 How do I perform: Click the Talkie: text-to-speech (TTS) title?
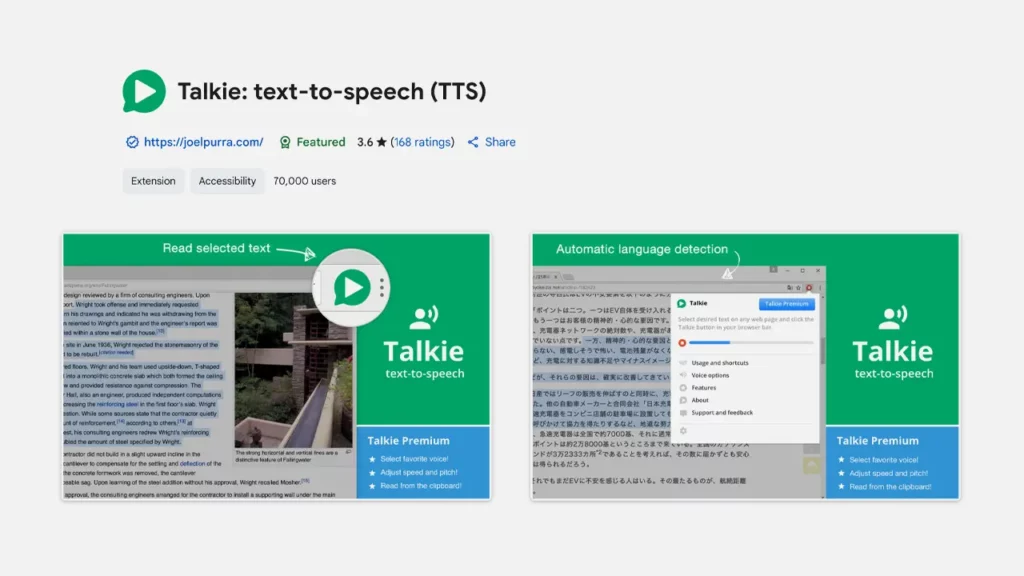[x=332, y=91]
